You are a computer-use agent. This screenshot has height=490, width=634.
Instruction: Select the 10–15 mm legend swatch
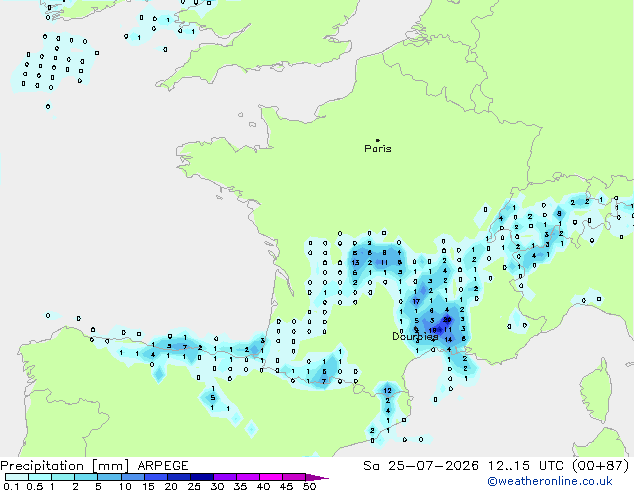click(132, 477)
